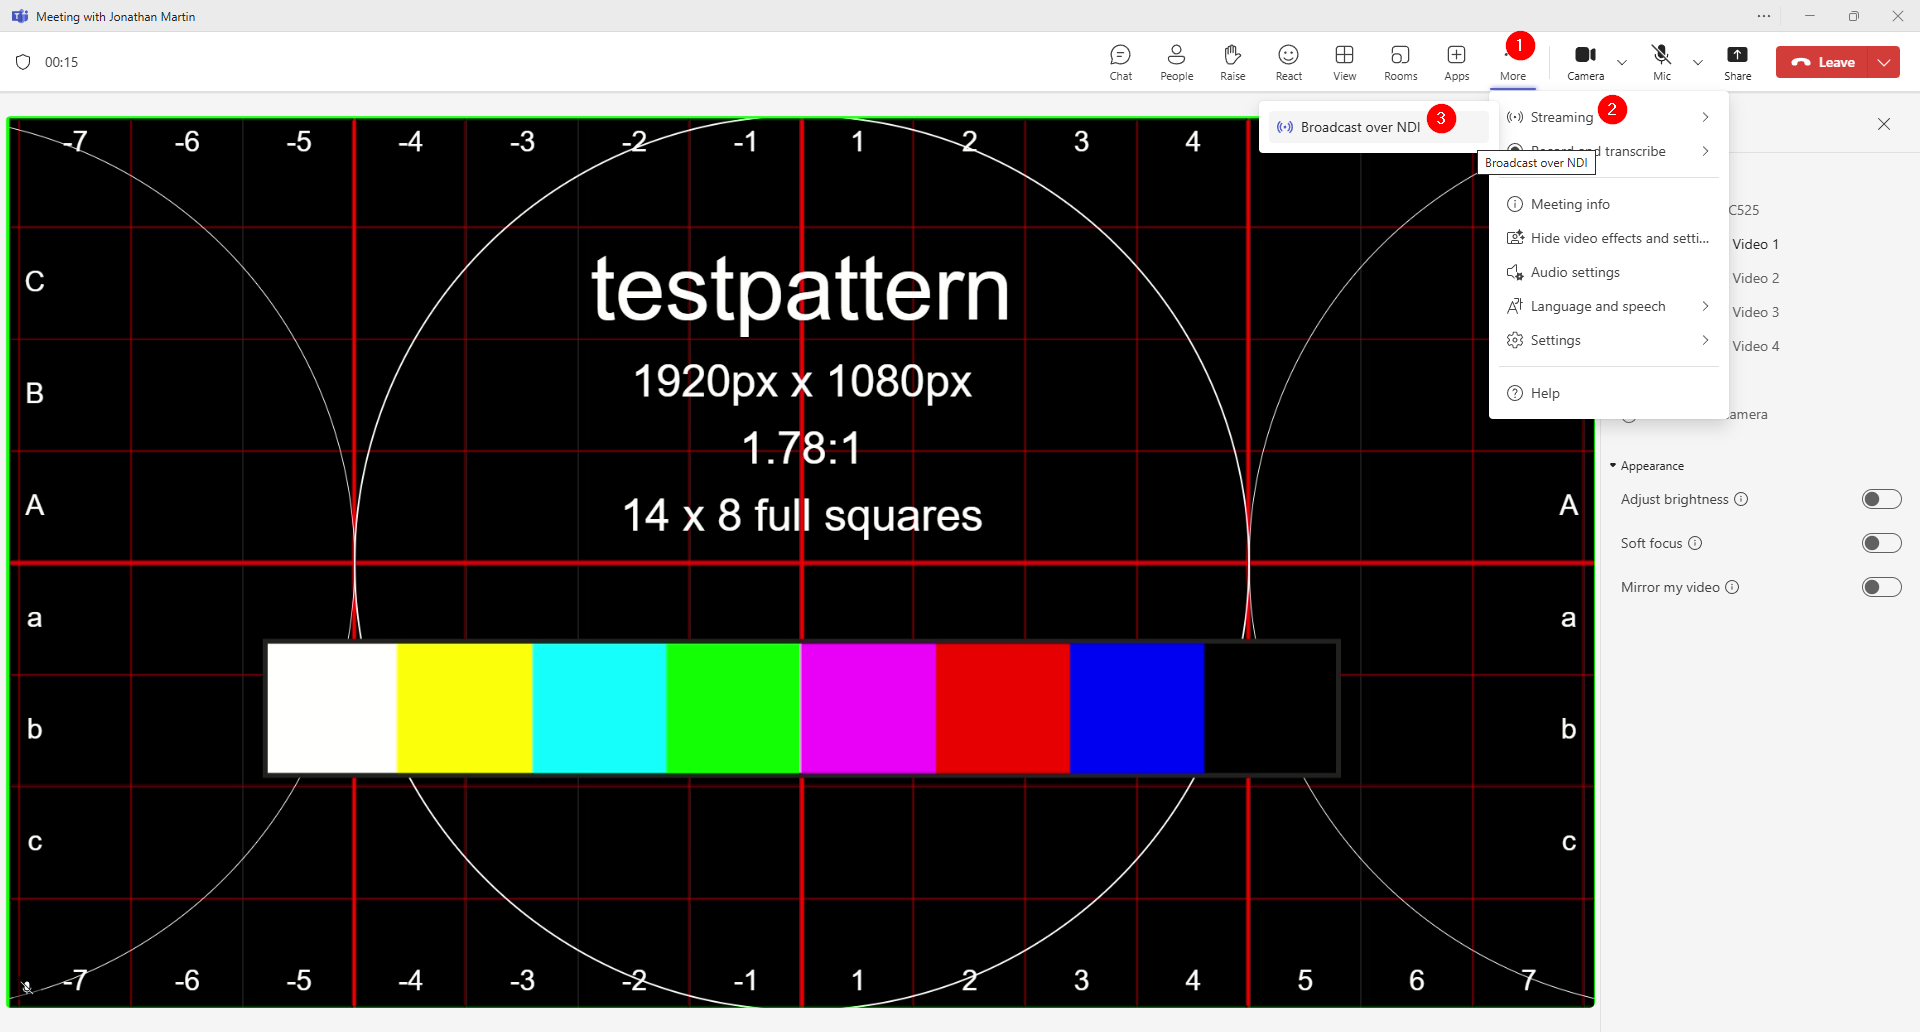Select Video 2 option

tap(1756, 278)
